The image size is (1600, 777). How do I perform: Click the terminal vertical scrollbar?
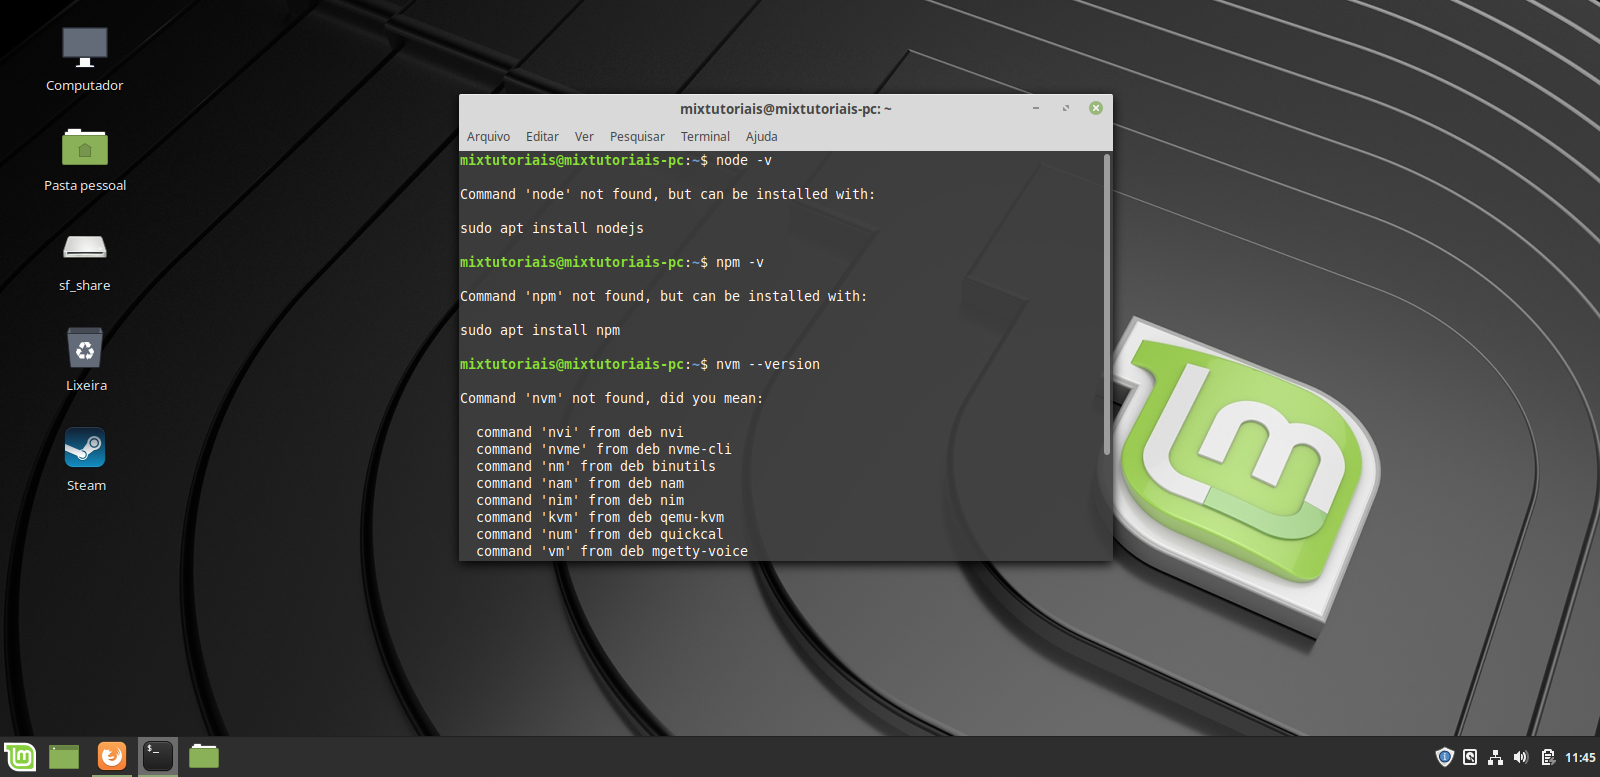(1106, 305)
